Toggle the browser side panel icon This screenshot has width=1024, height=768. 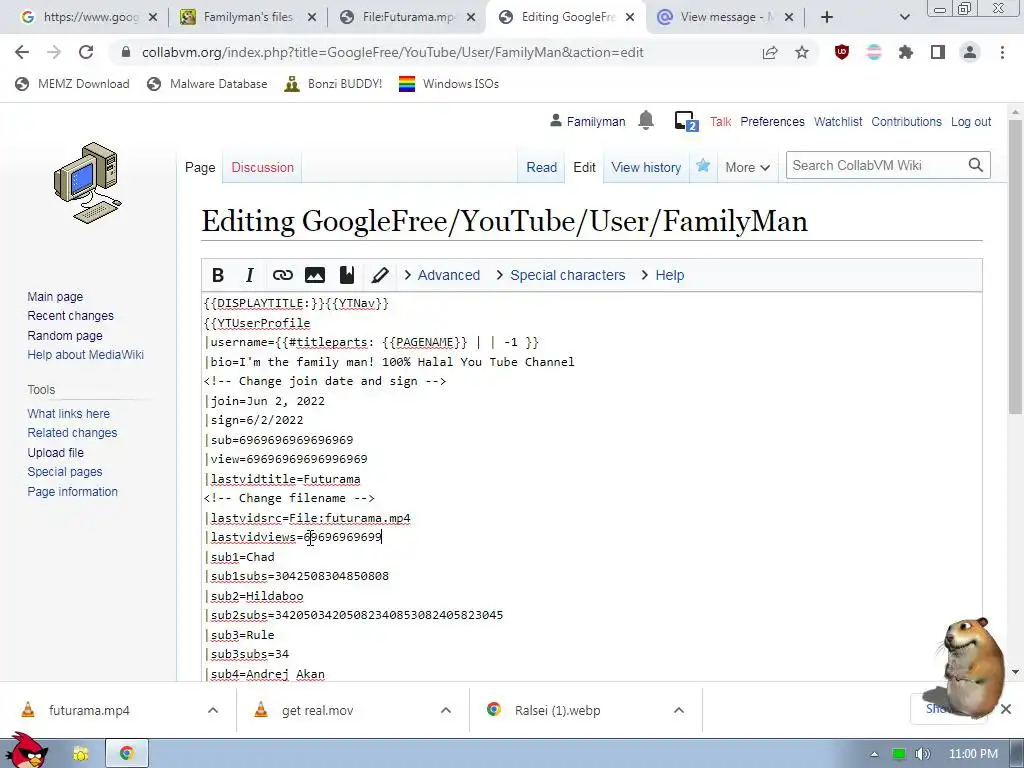(x=938, y=52)
